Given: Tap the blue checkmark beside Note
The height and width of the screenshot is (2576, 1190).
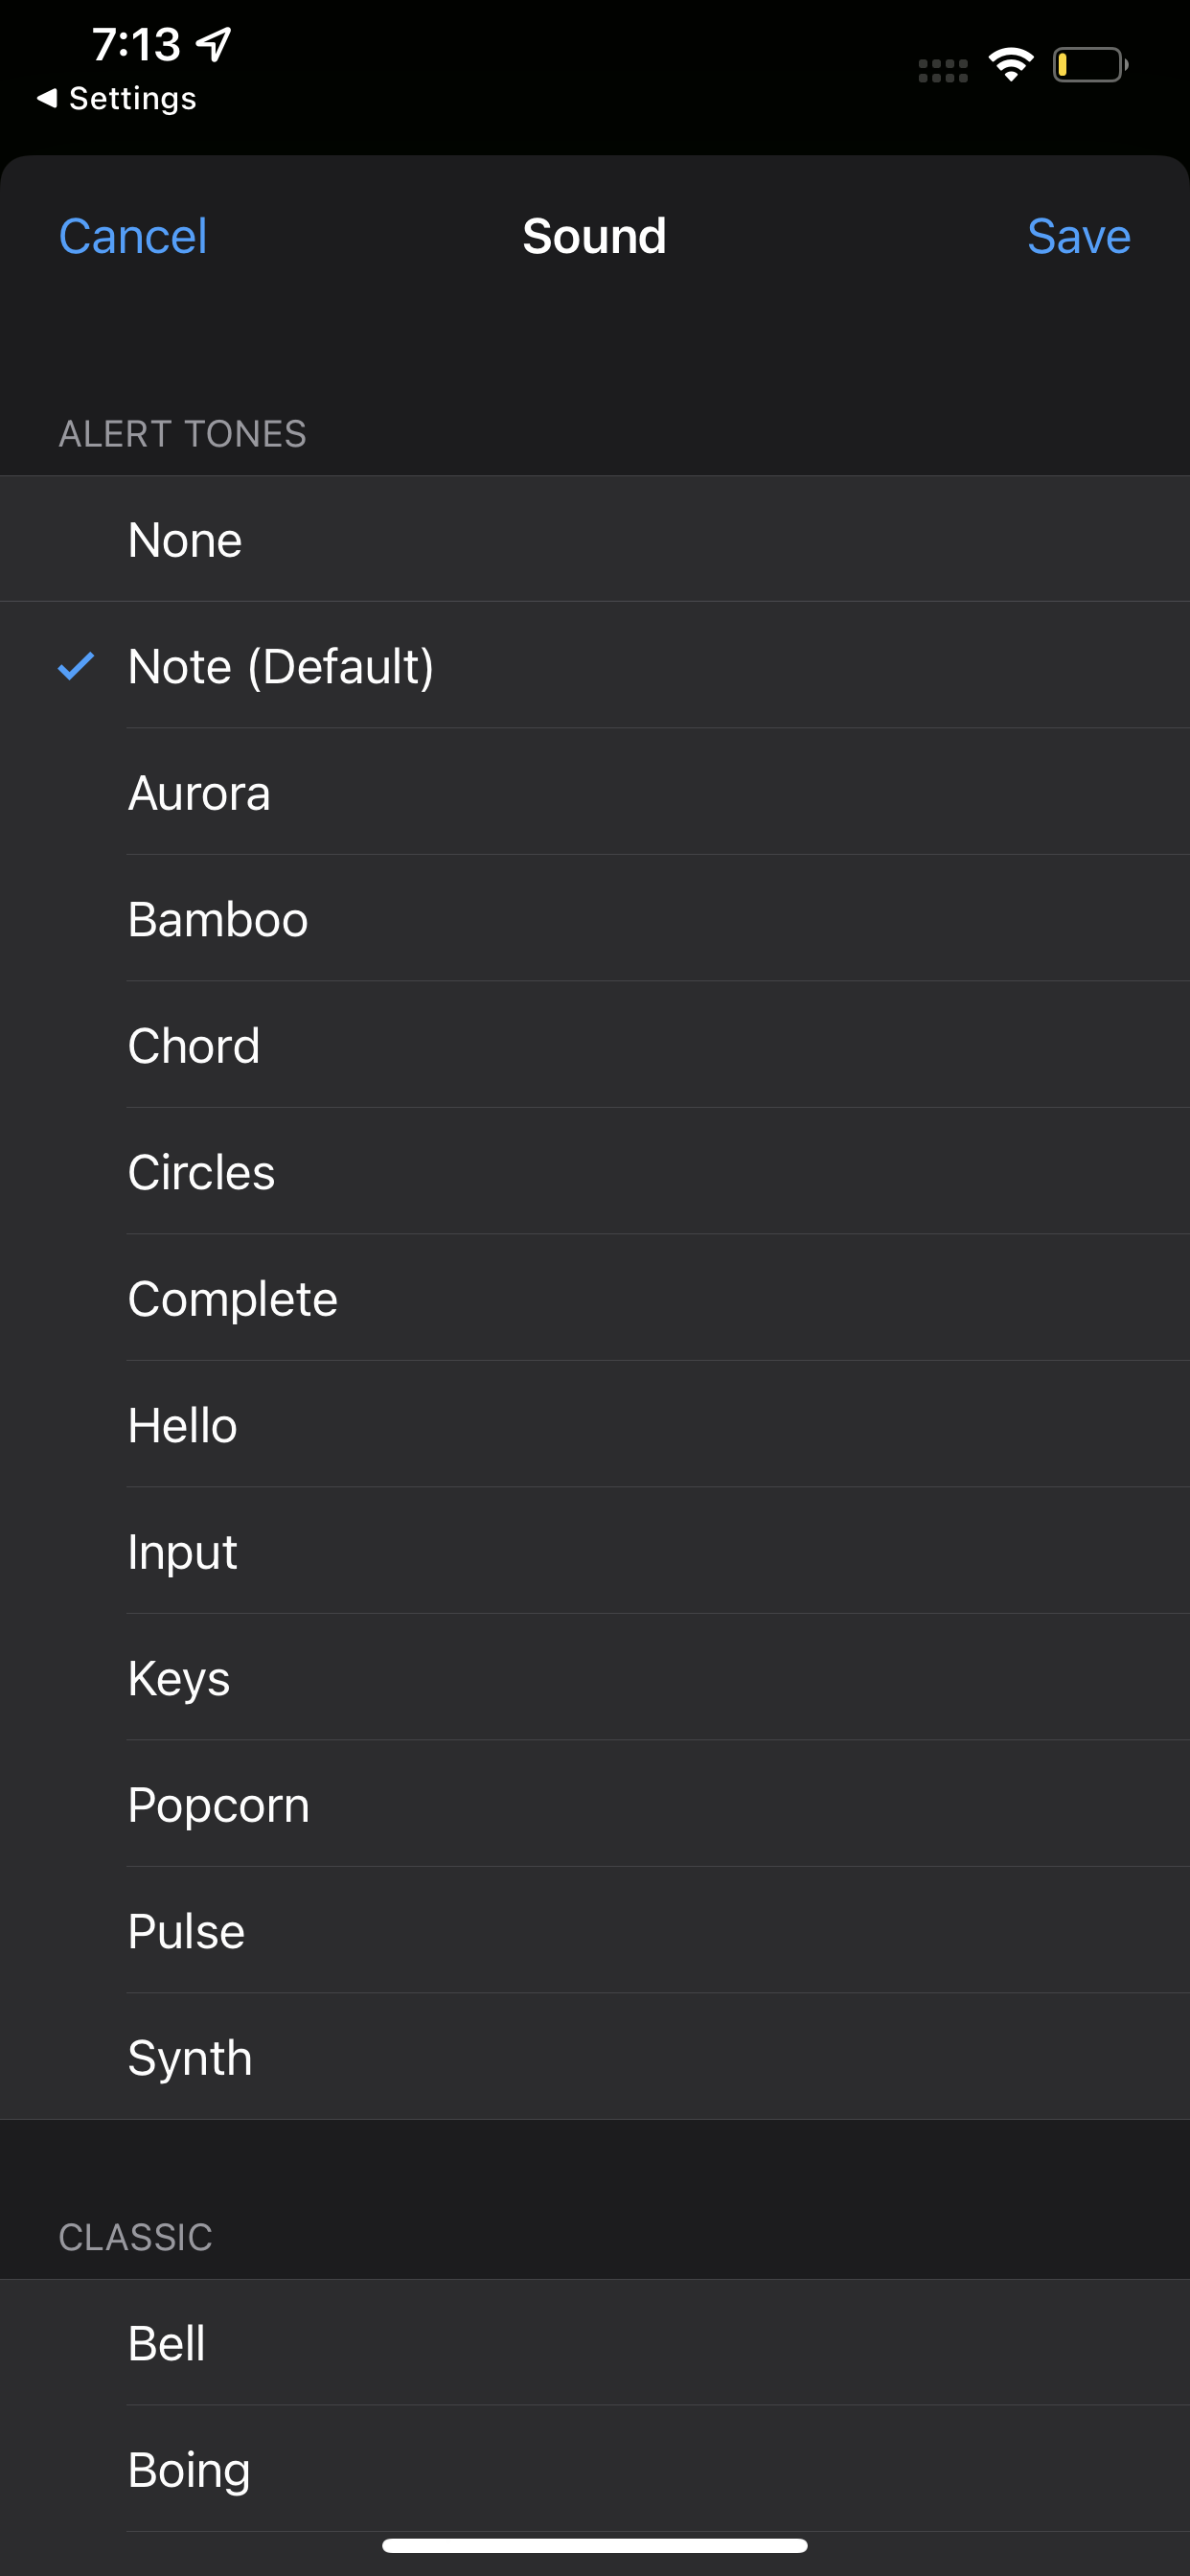Looking at the screenshot, I should pyautogui.click(x=76, y=666).
